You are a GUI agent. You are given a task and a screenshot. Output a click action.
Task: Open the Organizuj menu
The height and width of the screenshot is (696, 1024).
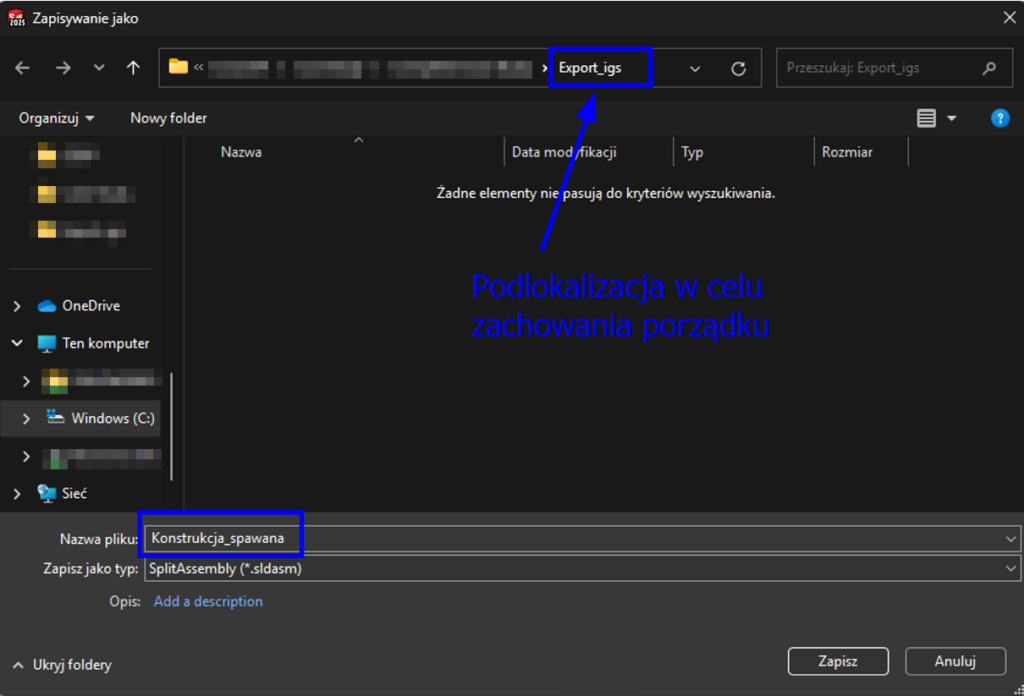pyautogui.click(x=57, y=118)
